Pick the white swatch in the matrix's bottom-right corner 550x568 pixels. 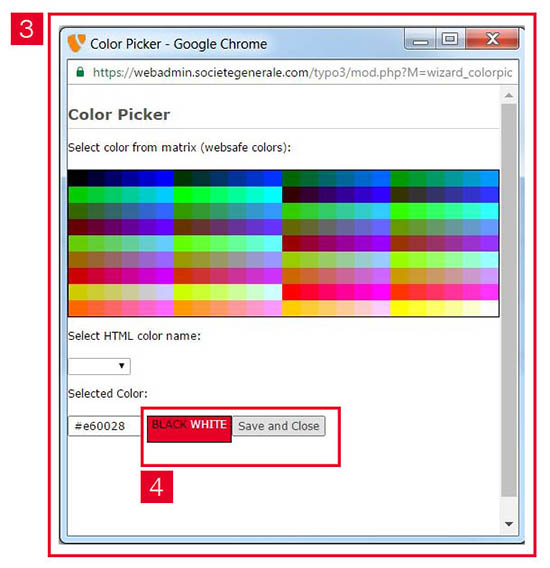tap(489, 308)
